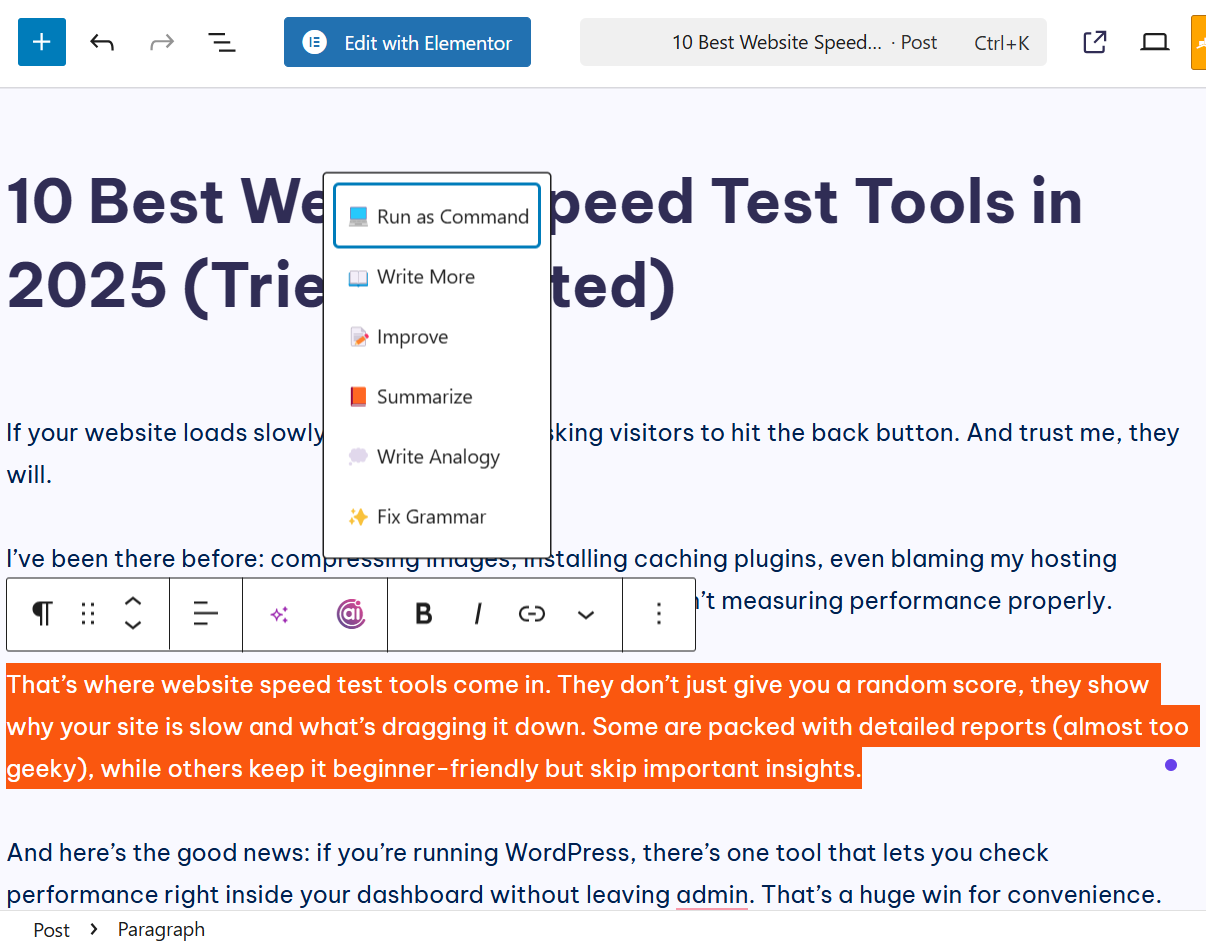
Task: Choose Fix Grammar from AI menu
Action: (x=430, y=517)
